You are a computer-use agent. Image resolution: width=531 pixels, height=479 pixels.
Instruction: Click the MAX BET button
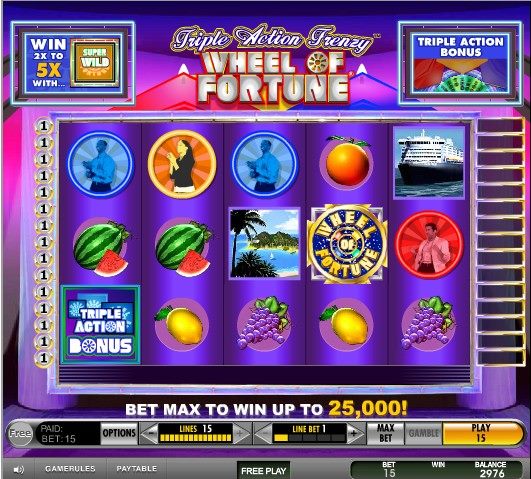pos(386,433)
